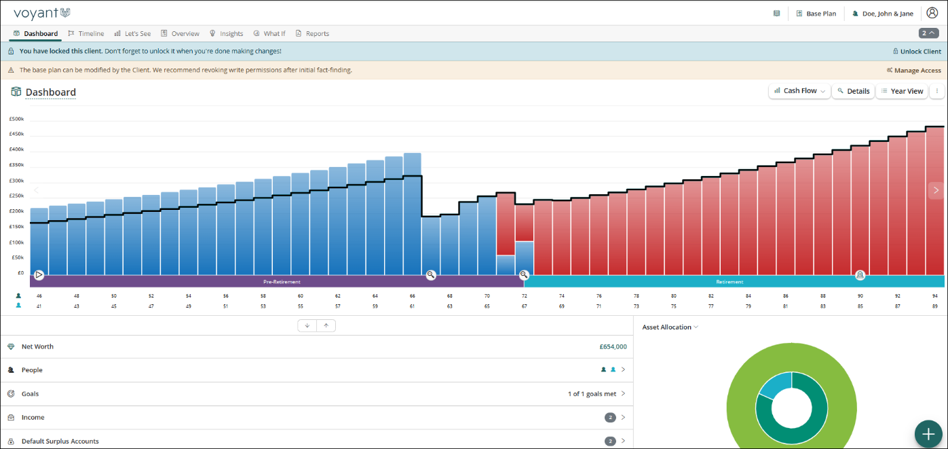Viewport: 948px width, 449px height.
Task: Click the user account profile icon
Action: (932, 13)
